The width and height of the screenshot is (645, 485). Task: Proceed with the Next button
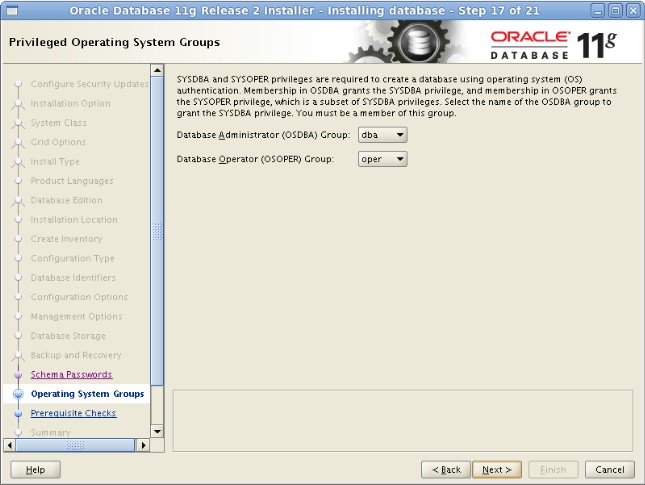click(497, 470)
